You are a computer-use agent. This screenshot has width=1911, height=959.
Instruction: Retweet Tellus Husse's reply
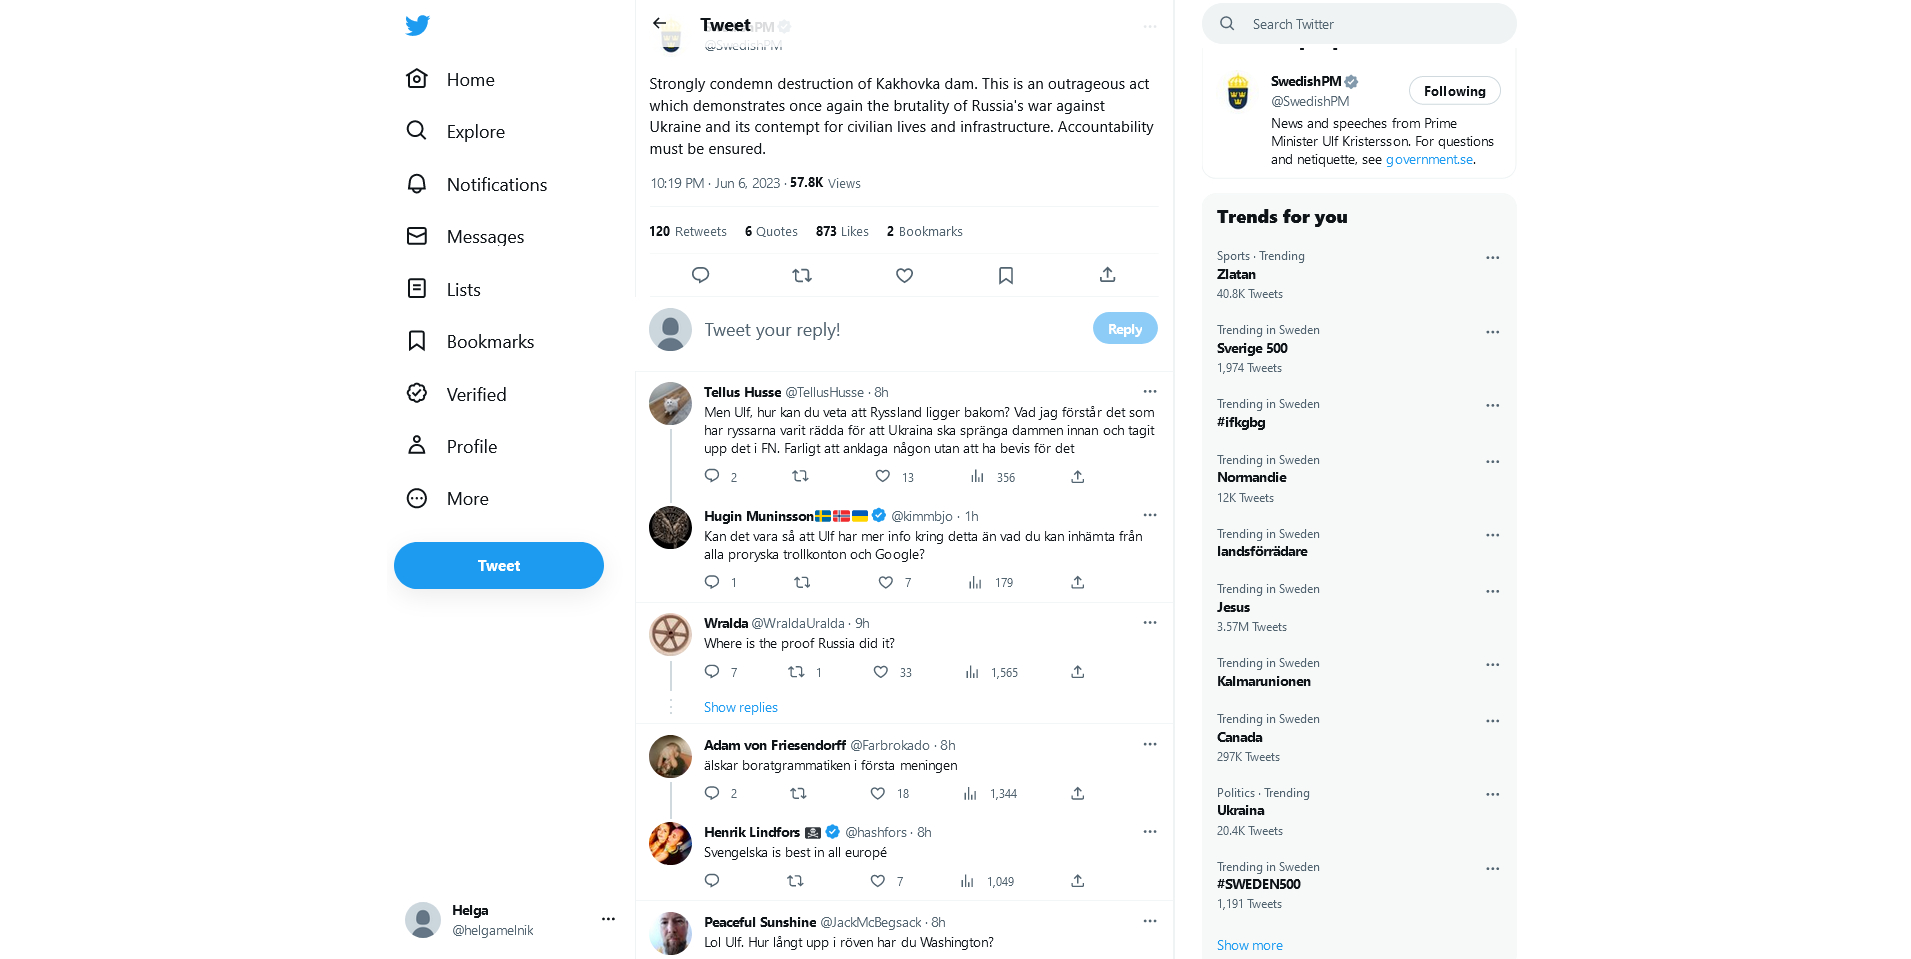click(x=800, y=477)
